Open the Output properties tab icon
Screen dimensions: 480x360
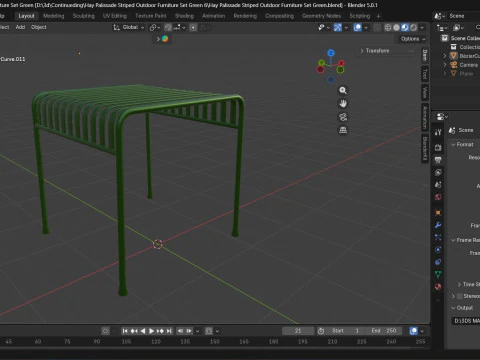point(438,160)
